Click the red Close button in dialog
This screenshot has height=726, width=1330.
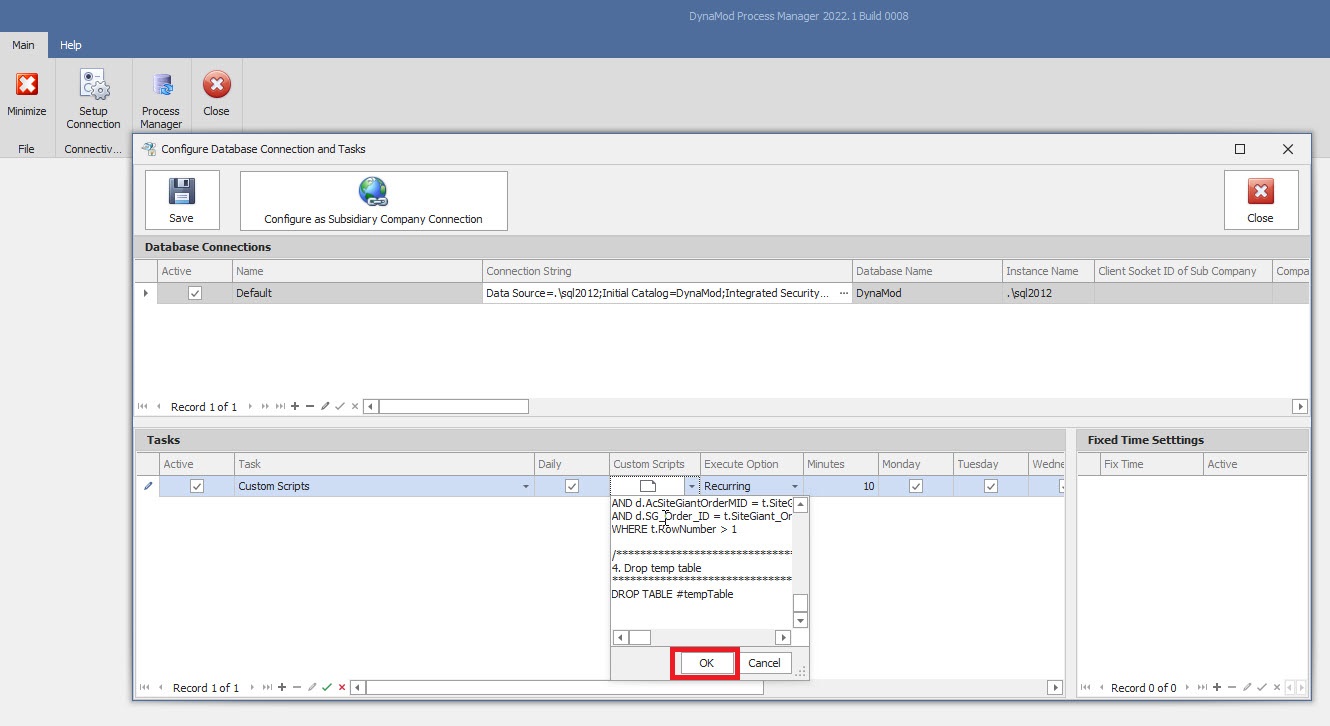1260,200
